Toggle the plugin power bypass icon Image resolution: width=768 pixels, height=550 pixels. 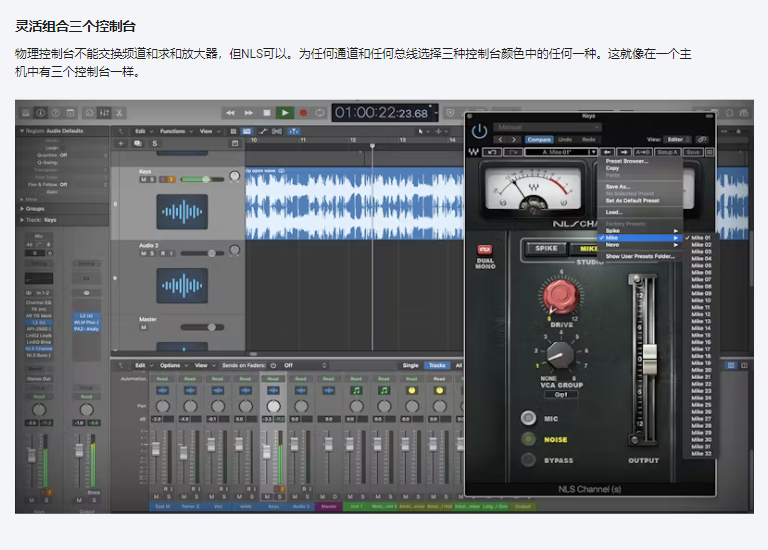tap(479, 131)
